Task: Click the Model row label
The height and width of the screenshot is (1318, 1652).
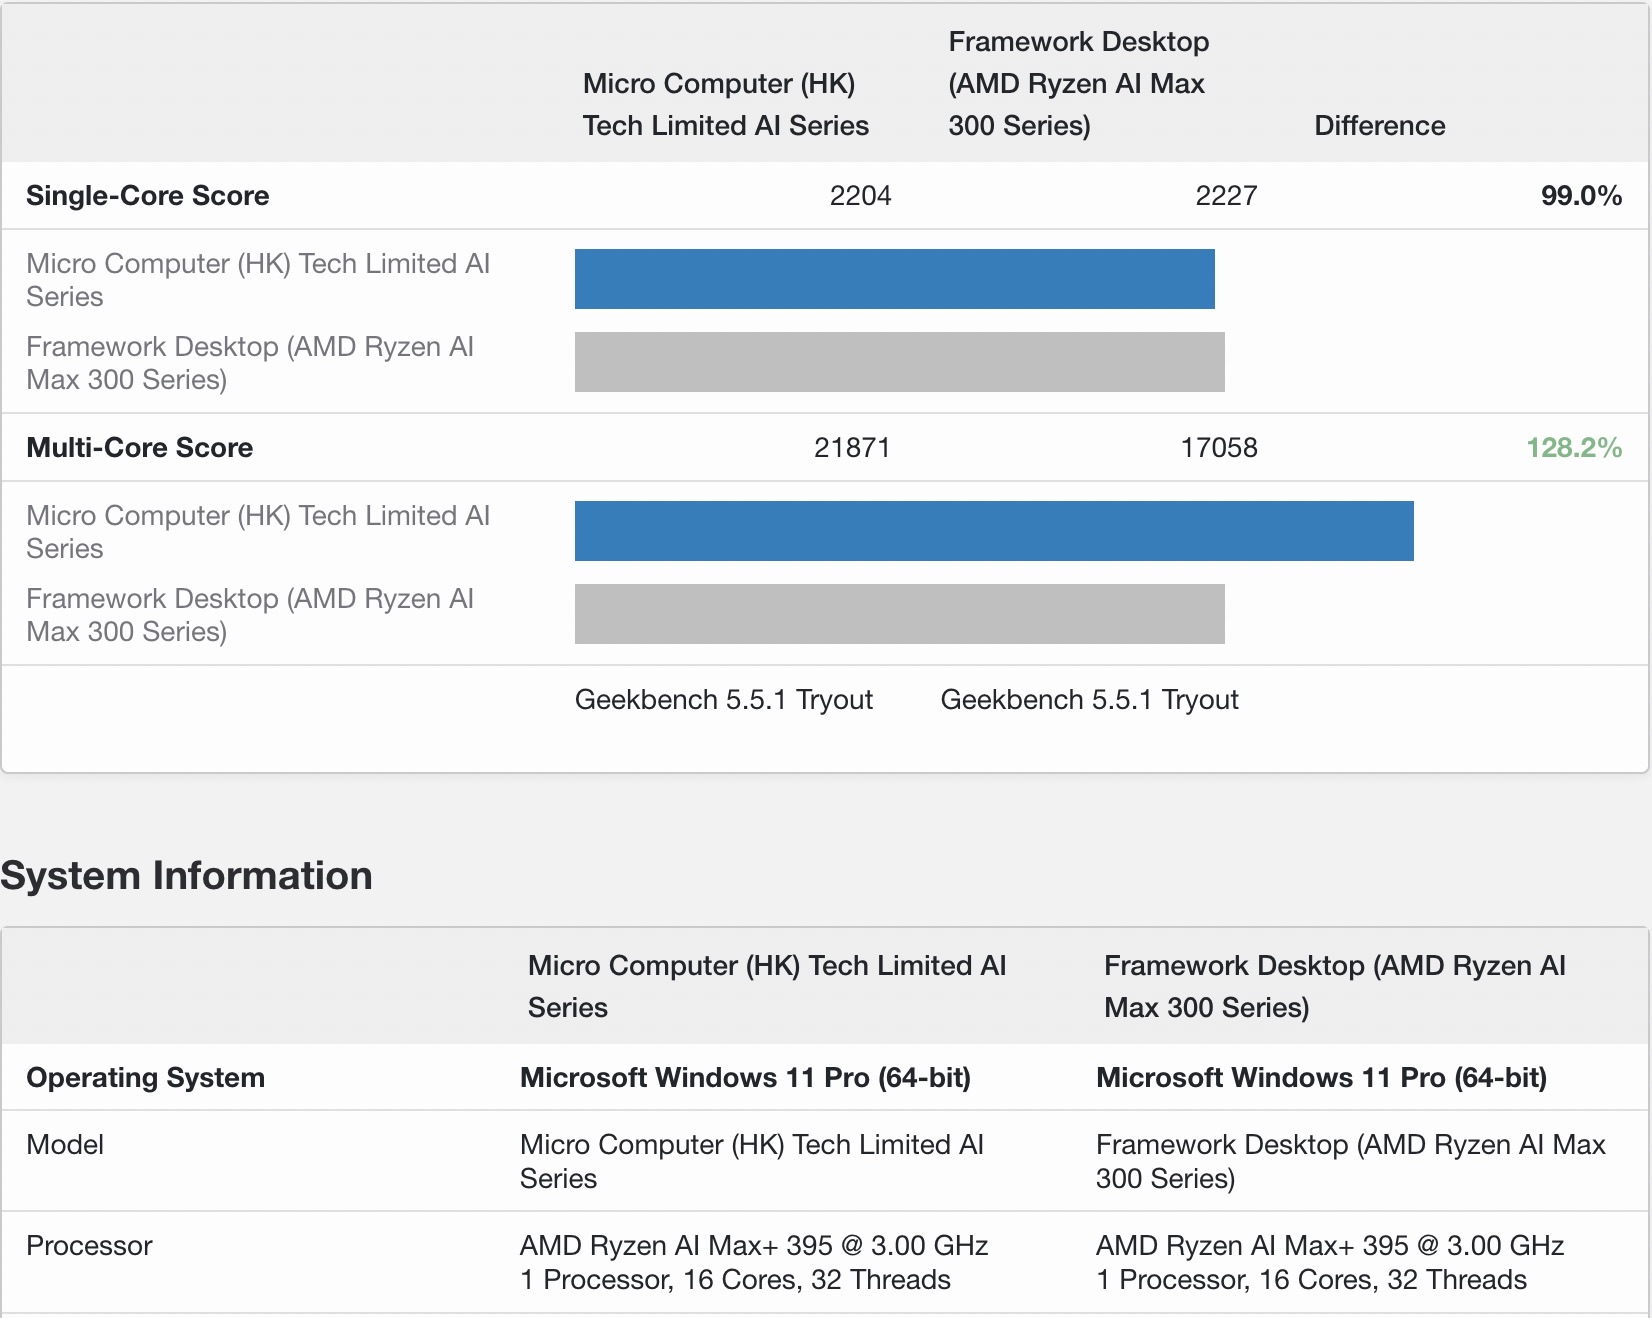Action: 65,1145
